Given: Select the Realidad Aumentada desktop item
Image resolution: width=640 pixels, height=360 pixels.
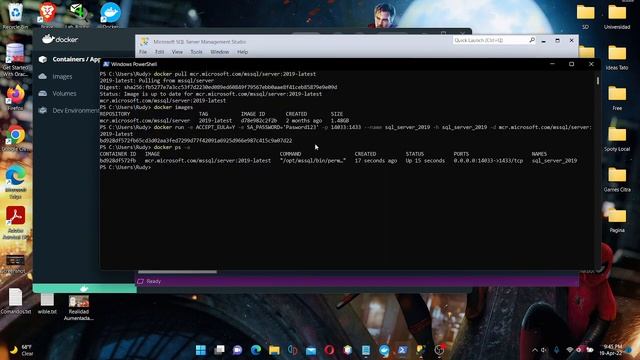Looking at the screenshot, I should [78, 307].
